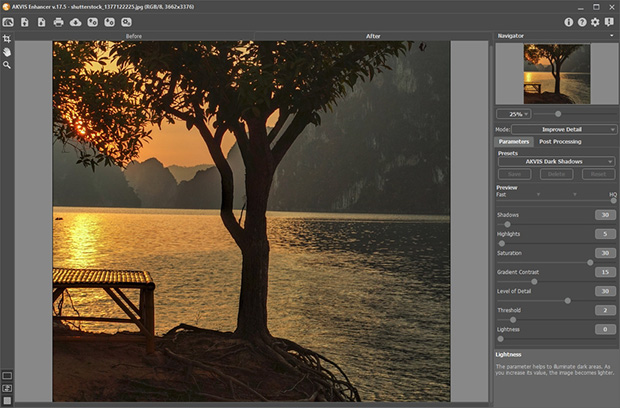The image size is (620, 408).
Task: Click the Print image icon
Action: point(58,22)
